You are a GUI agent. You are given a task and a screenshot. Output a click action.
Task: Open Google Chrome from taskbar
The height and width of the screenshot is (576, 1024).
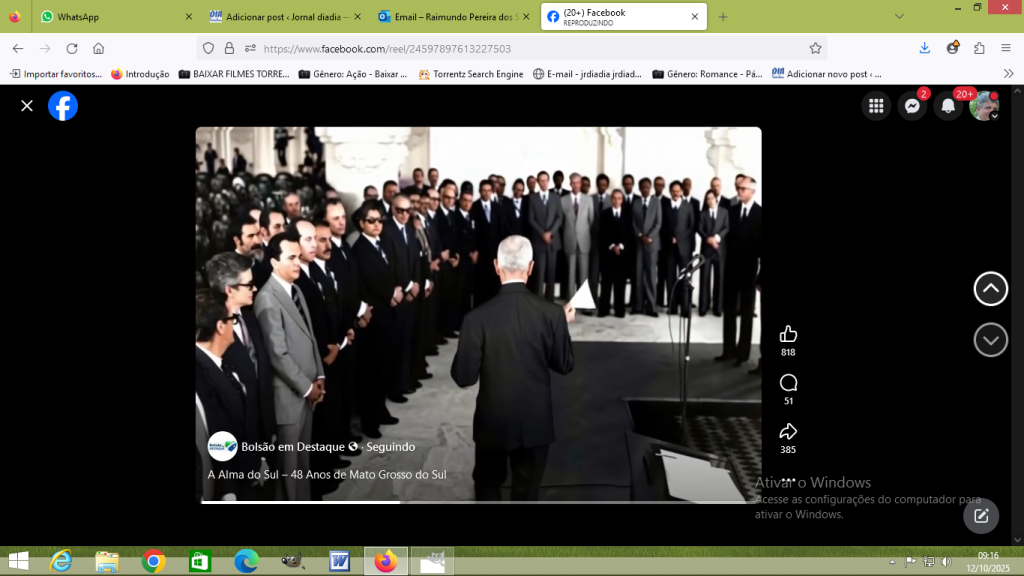pos(153,562)
